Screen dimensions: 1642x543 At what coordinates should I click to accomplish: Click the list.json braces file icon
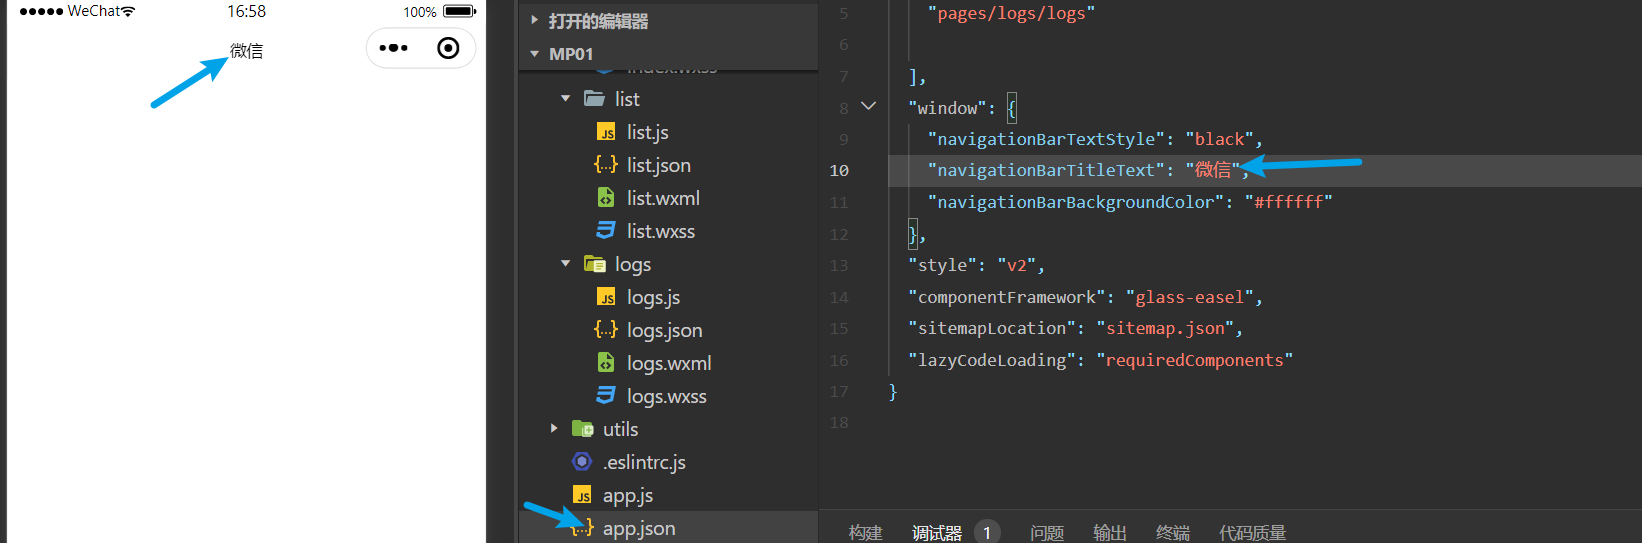[x=606, y=165]
